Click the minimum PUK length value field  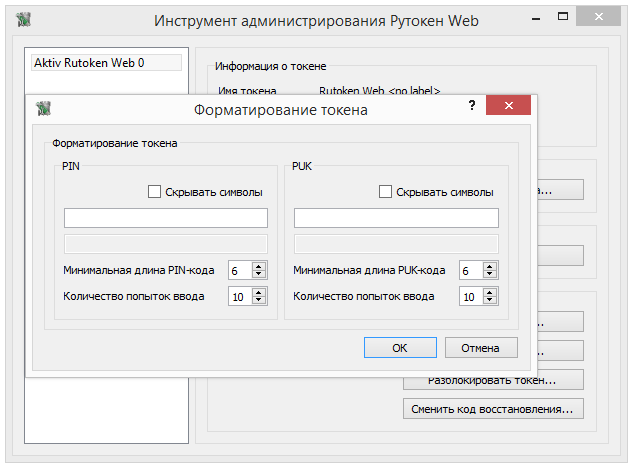[x=471, y=270]
